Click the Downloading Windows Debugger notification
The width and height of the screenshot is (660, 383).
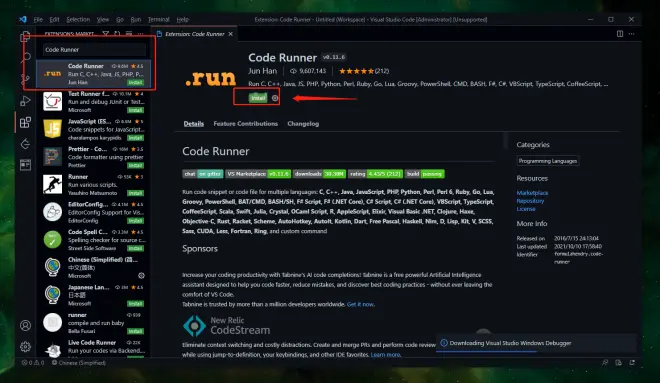coord(536,343)
